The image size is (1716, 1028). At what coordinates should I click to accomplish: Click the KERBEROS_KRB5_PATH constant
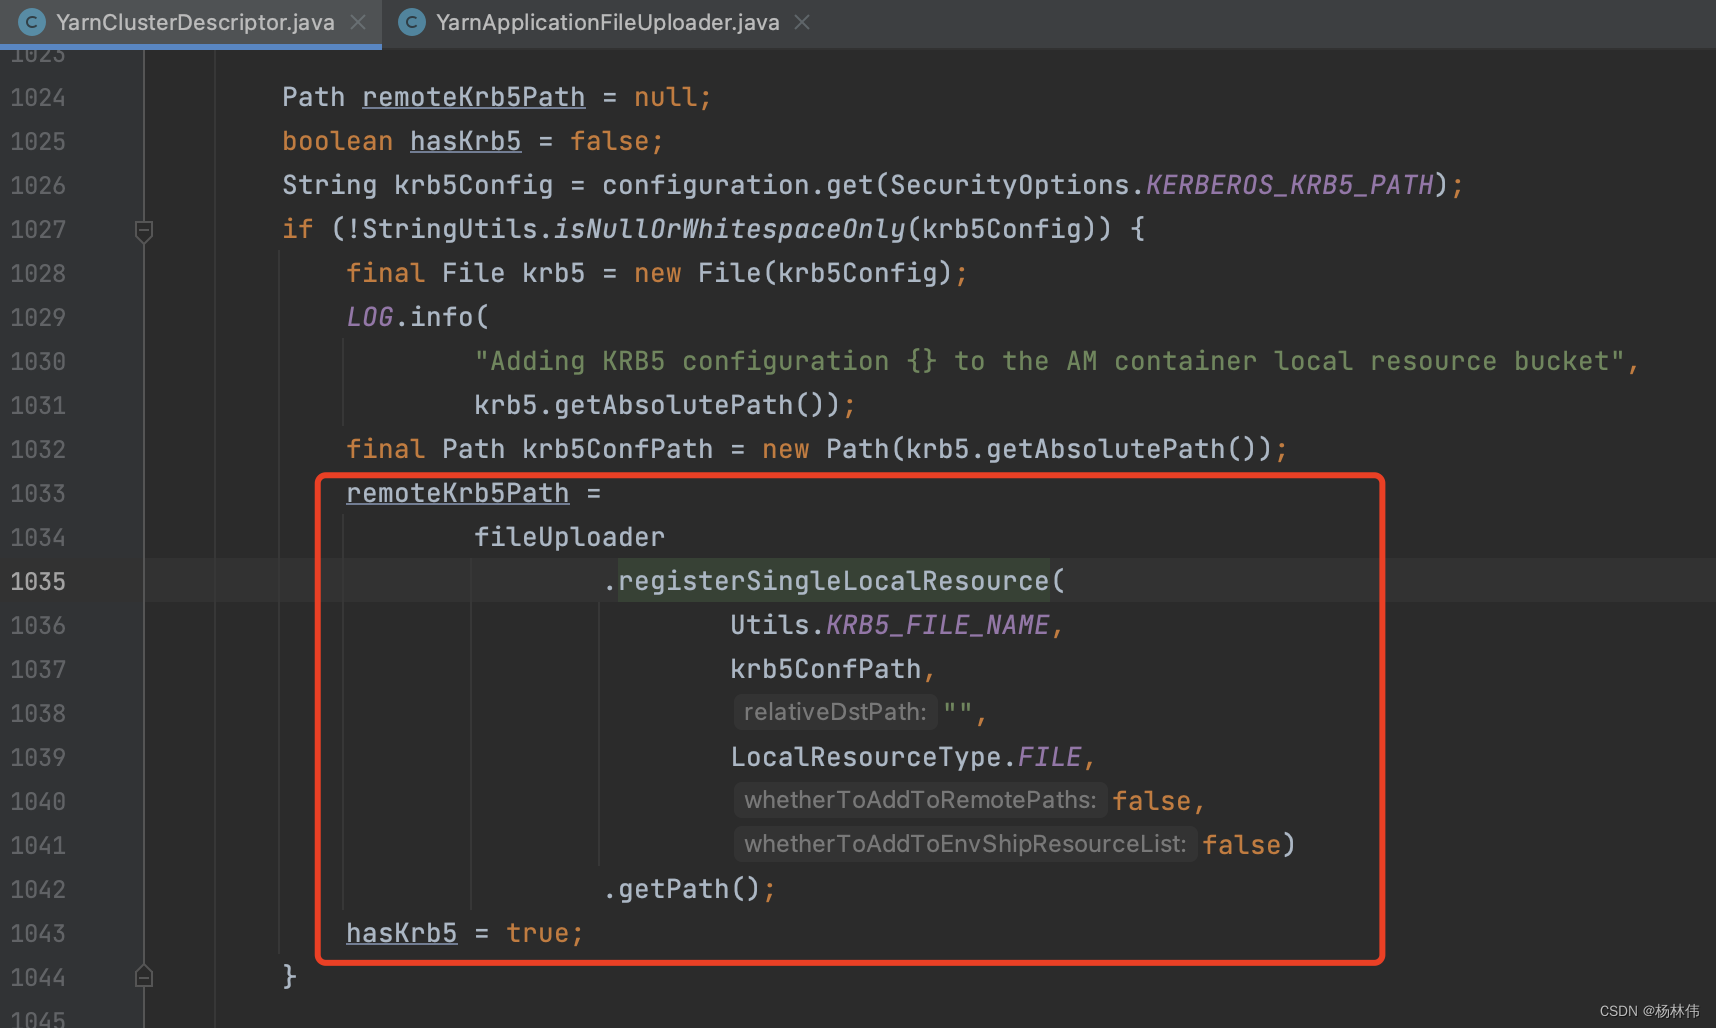point(1289,185)
